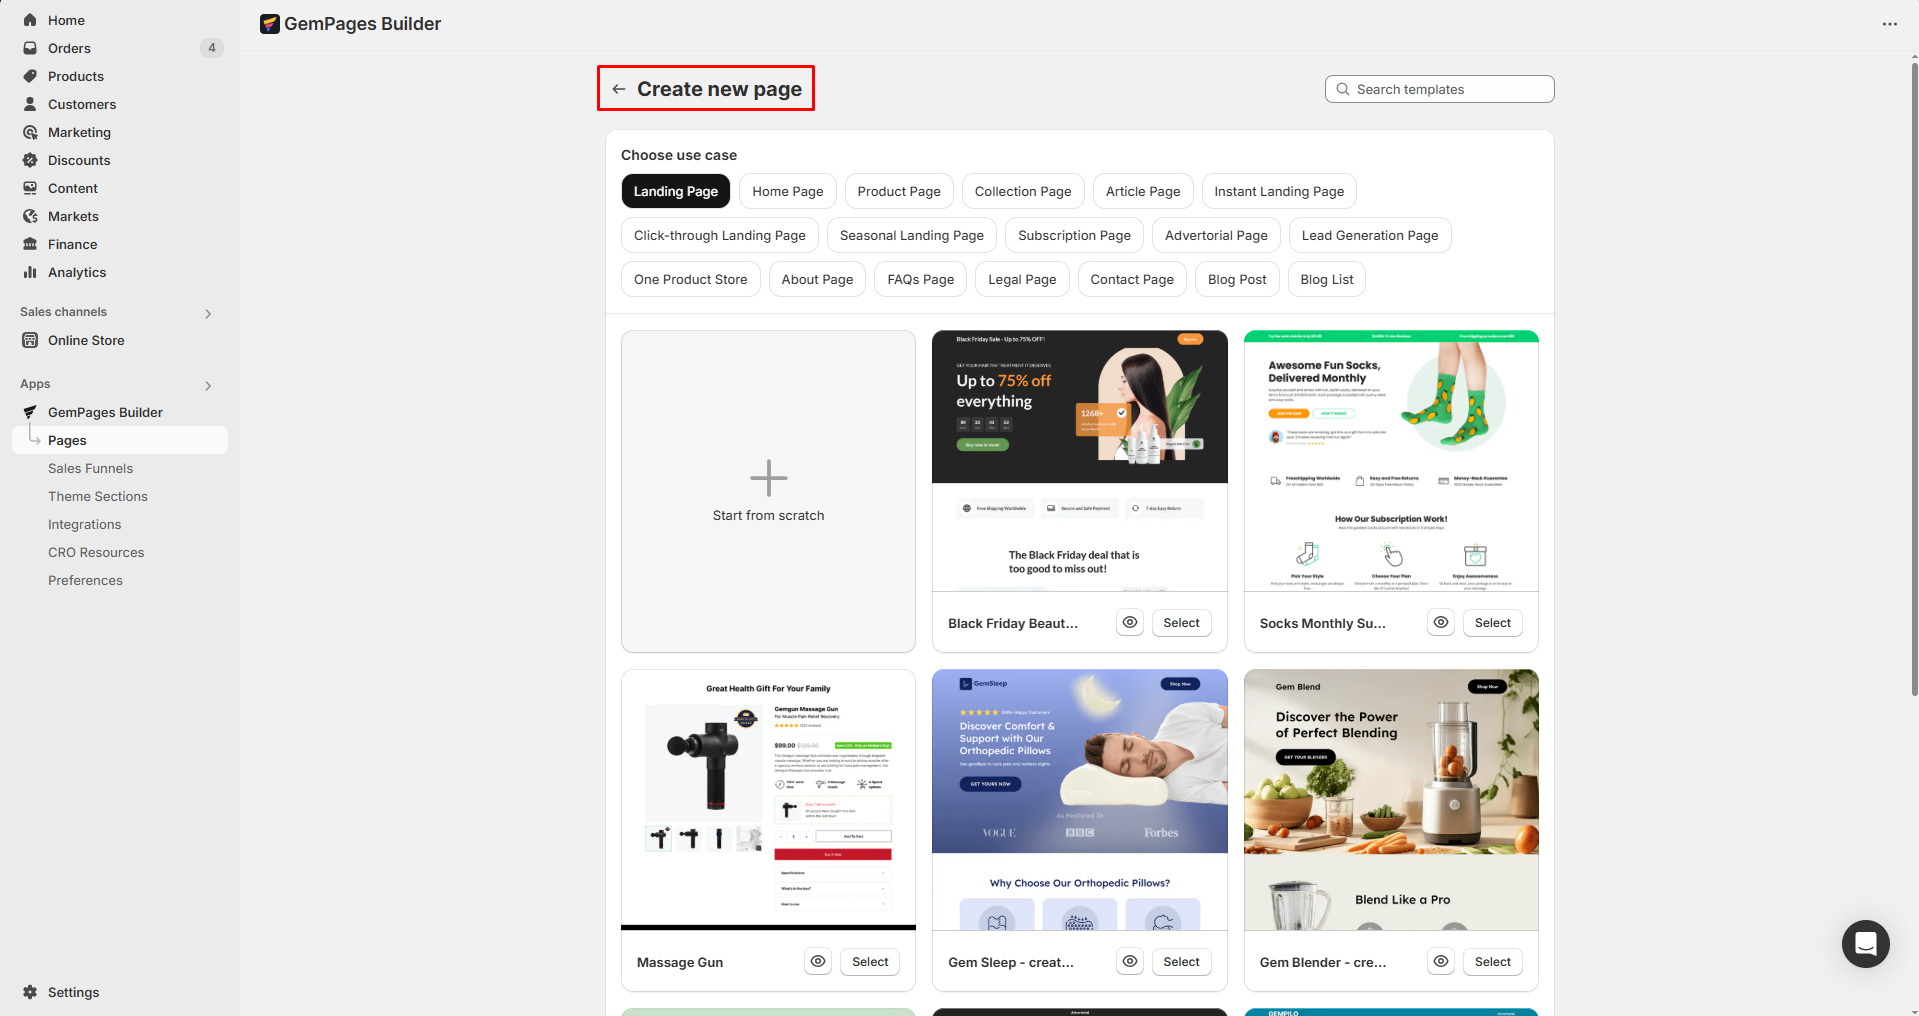The height and width of the screenshot is (1016, 1919).
Task: Preview Massage Gun template with eye icon
Action: tap(818, 961)
